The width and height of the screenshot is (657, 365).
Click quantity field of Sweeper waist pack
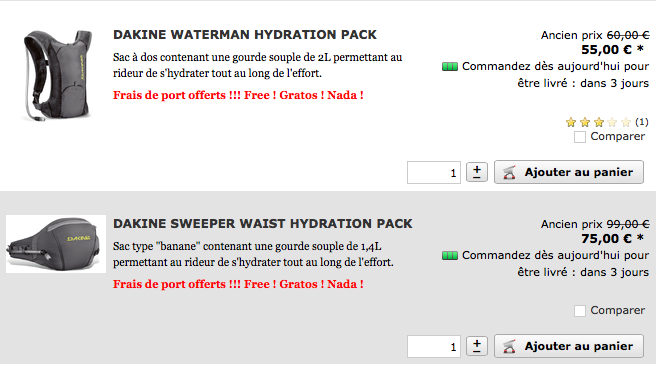[x=434, y=346]
